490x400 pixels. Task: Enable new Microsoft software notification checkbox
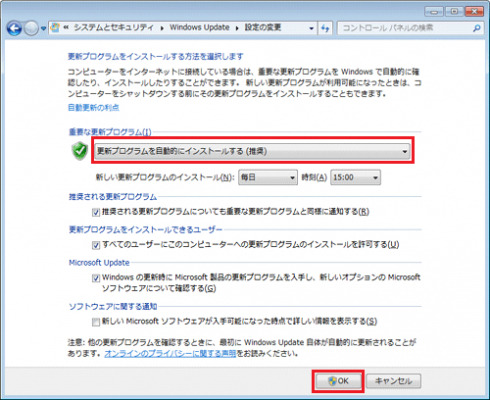click(96, 322)
